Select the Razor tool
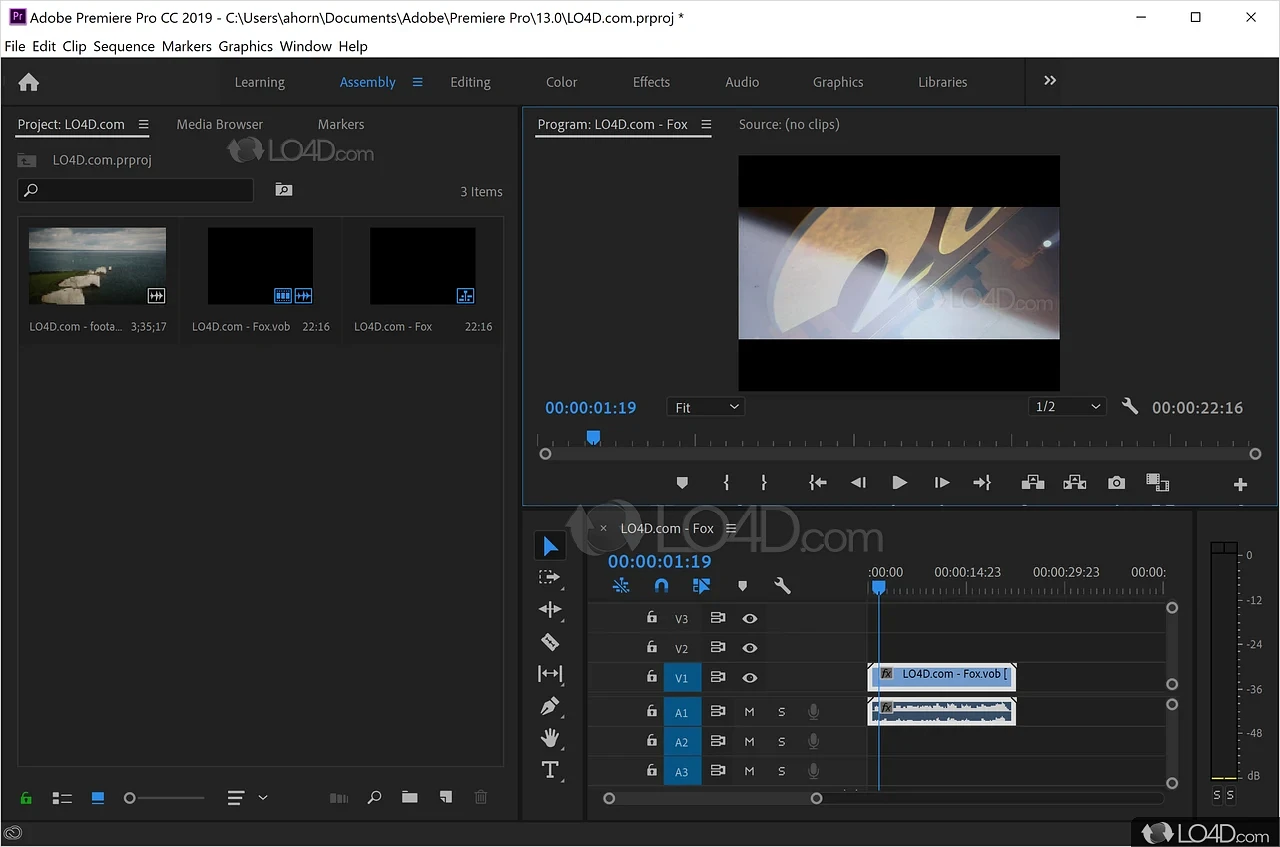Screen dimensions: 1280x847 (550, 641)
